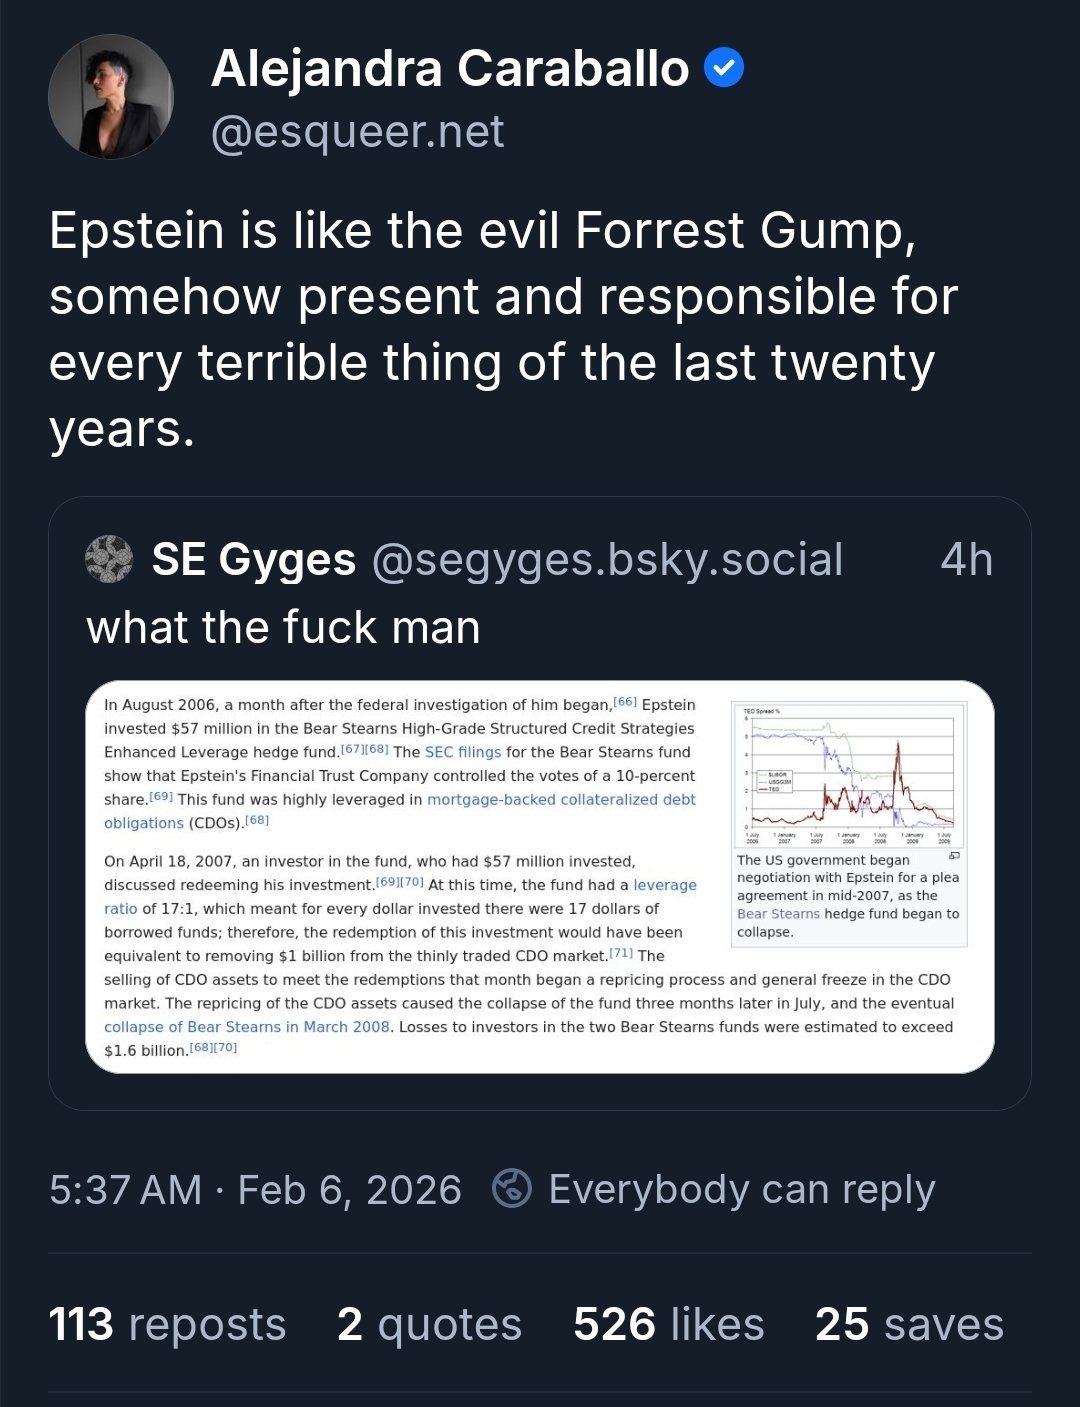This screenshot has height=1407, width=1080.
Task: Click the enlarge icon beside chart caption
Action: 954,857
